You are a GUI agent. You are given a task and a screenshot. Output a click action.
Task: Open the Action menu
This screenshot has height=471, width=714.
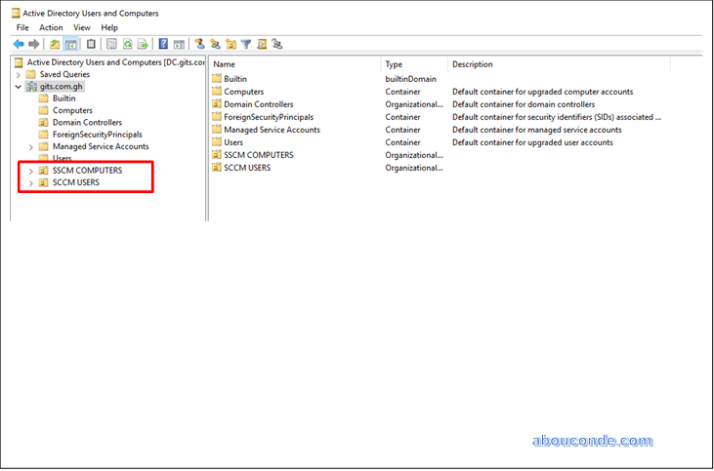click(x=51, y=28)
